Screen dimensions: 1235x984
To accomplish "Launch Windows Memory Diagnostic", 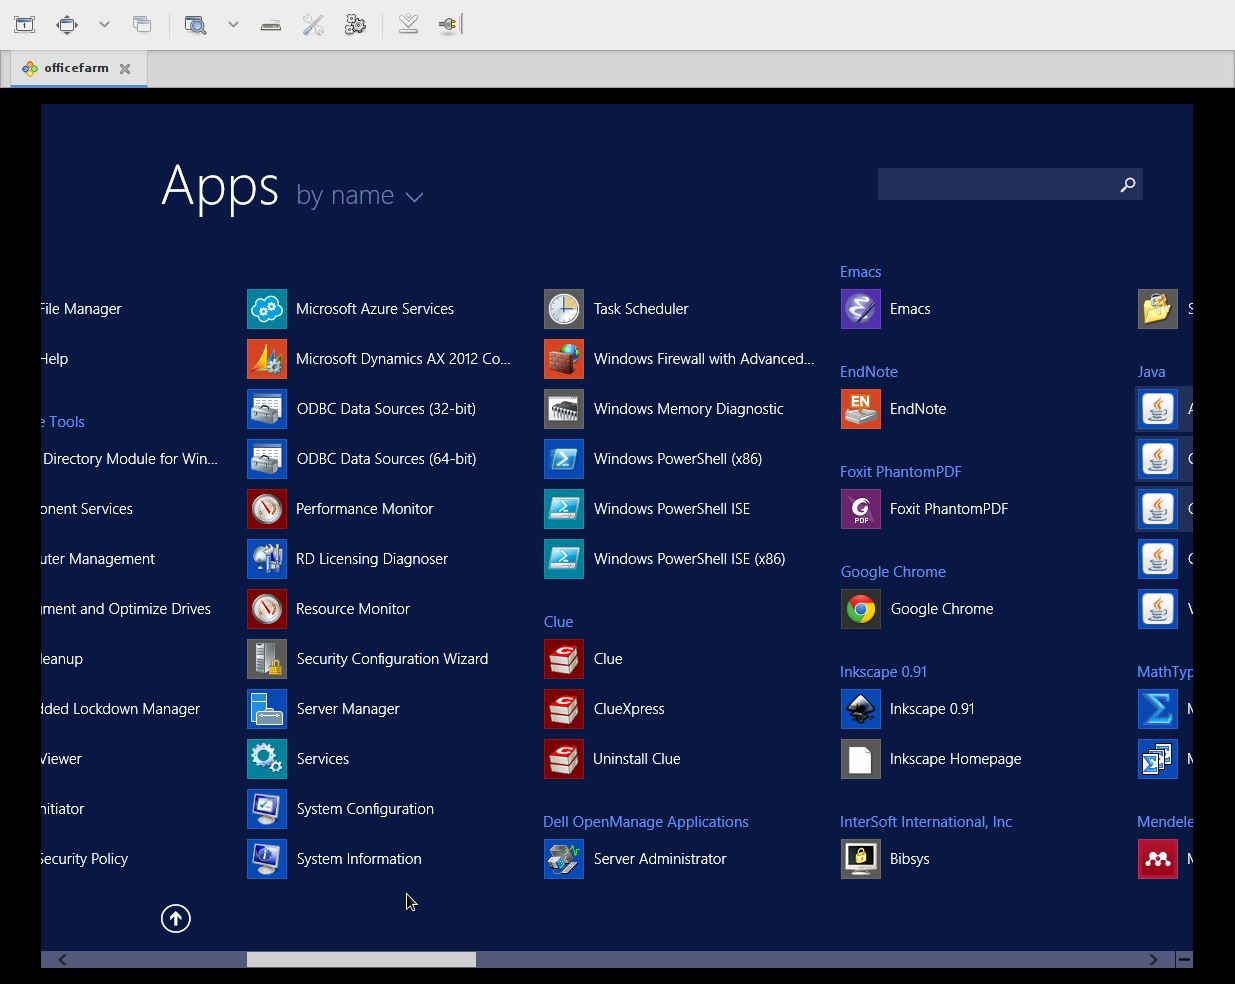I will point(664,409).
